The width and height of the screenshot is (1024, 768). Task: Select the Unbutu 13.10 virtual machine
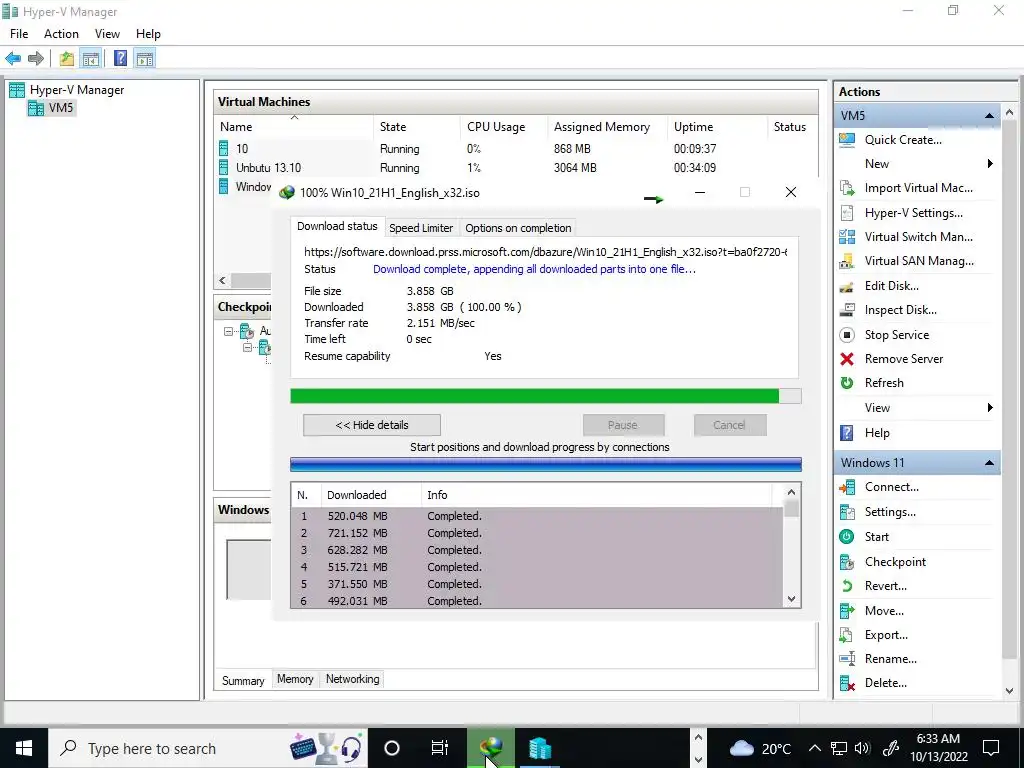[x=268, y=168]
